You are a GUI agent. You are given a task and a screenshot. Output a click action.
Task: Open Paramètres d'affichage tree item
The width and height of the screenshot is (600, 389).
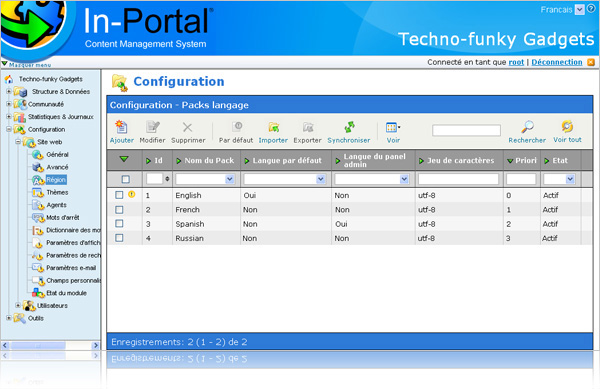coord(73,243)
